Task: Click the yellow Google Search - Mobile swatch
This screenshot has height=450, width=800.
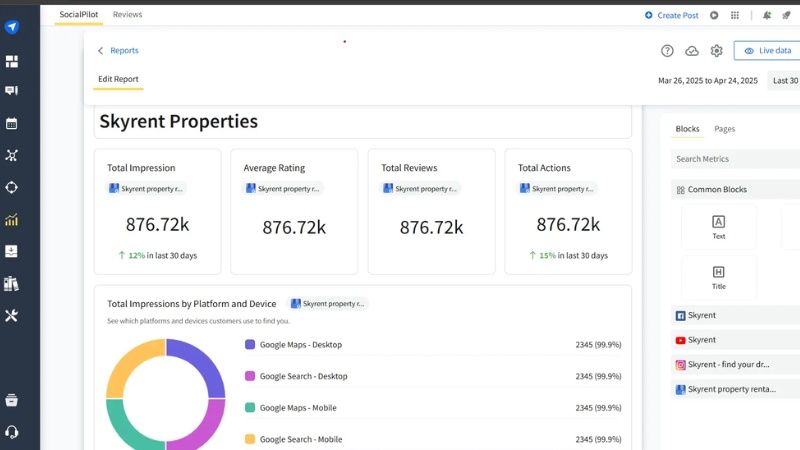Action: (x=249, y=439)
